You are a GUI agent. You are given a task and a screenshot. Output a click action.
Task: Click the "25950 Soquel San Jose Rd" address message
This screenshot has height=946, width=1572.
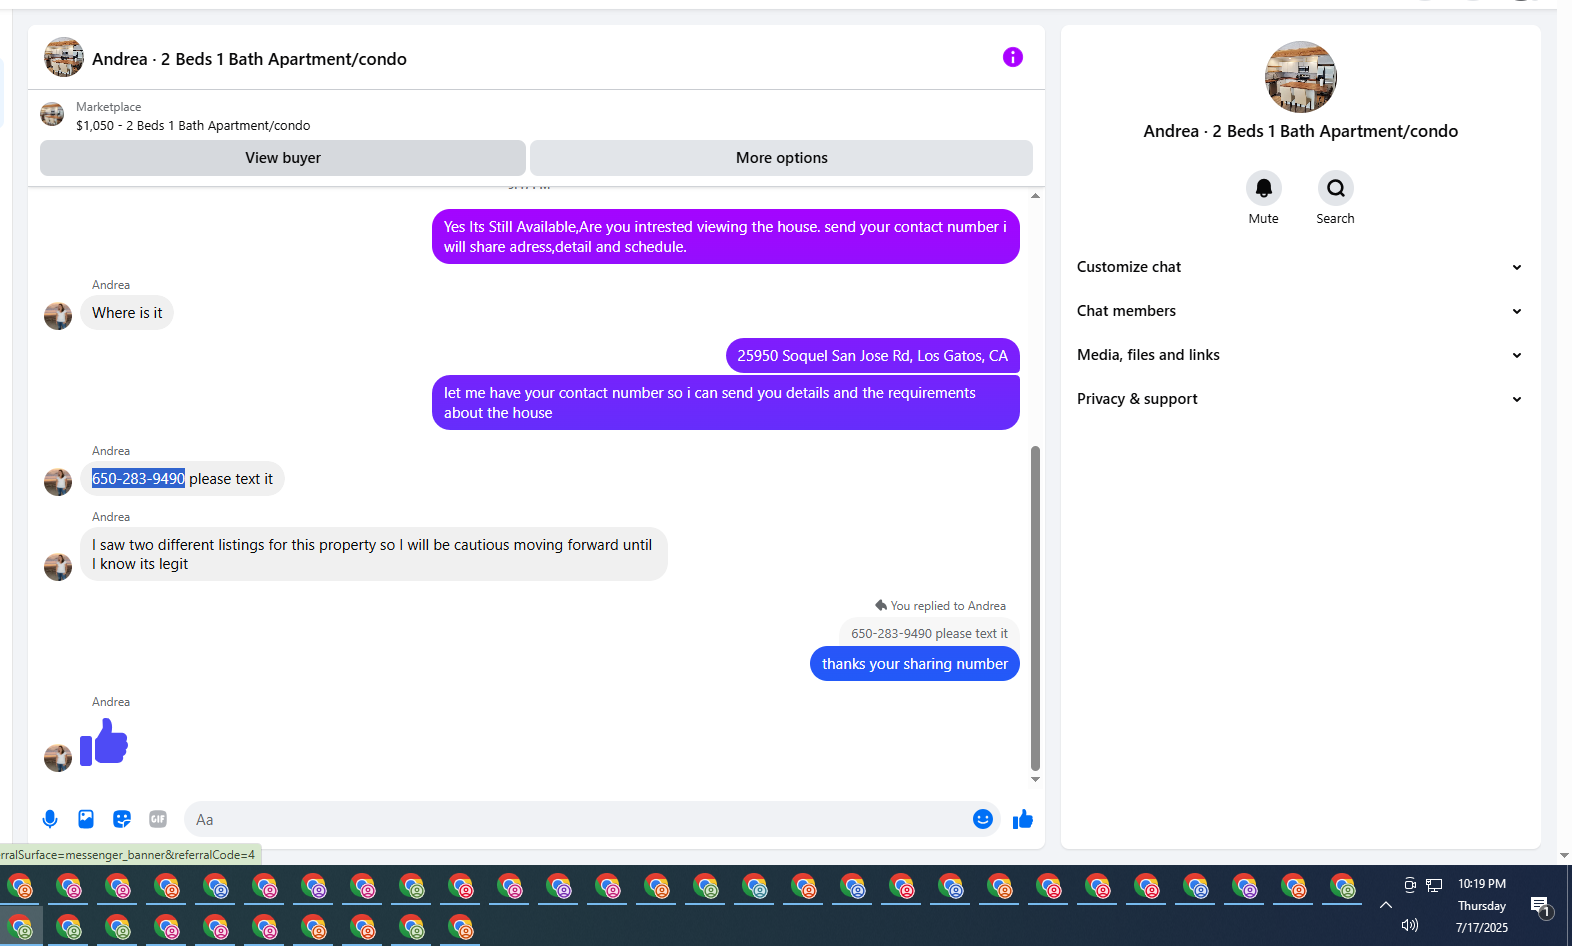[x=873, y=356]
